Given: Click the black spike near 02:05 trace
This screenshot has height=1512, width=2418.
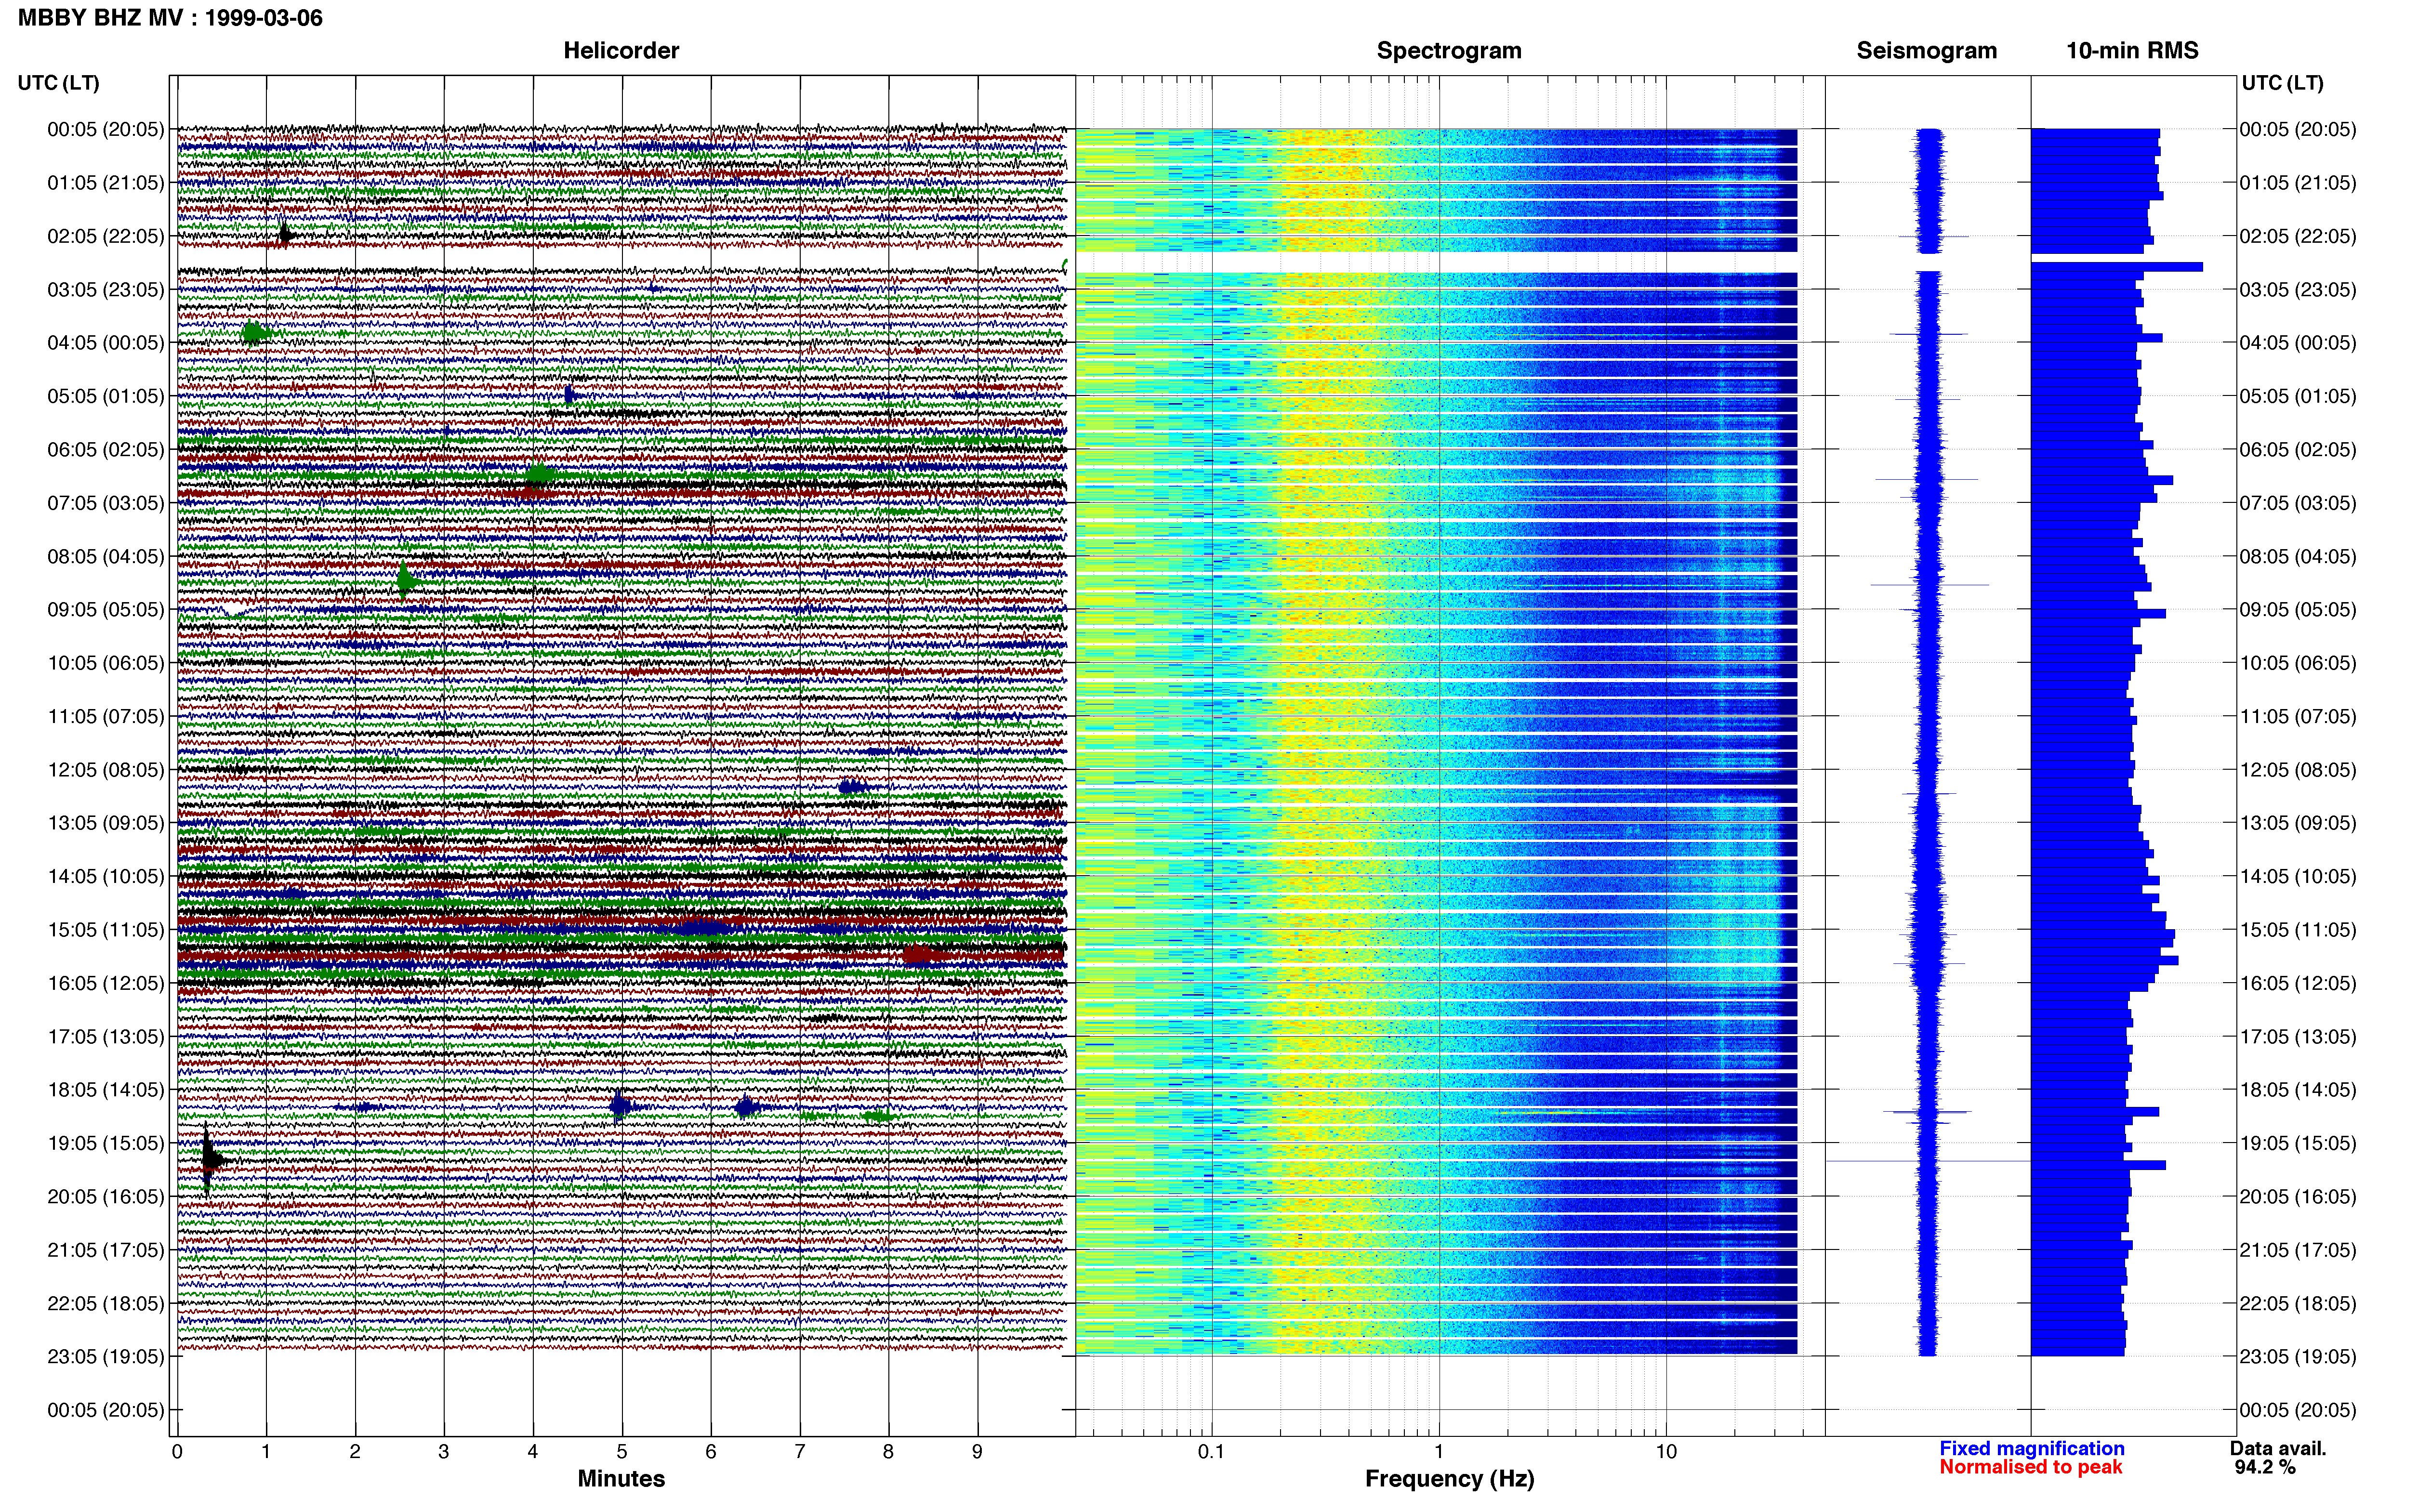Looking at the screenshot, I should (x=285, y=236).
